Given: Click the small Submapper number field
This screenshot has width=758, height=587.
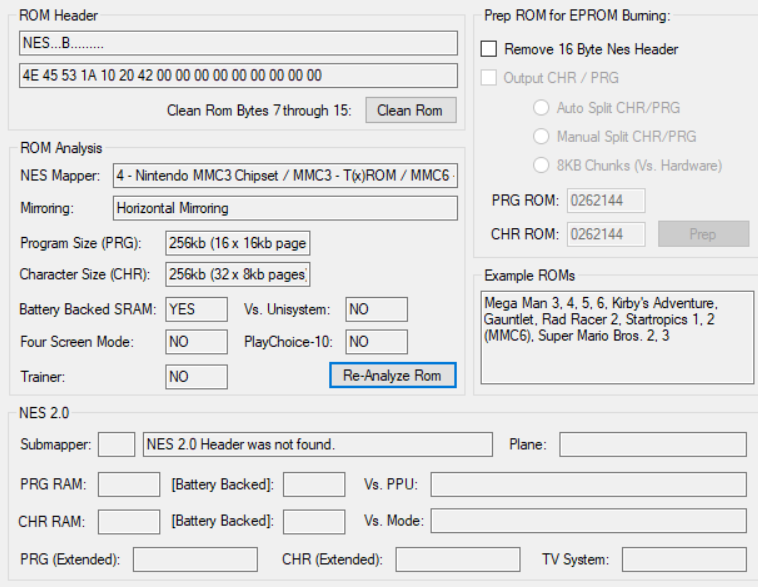Looking at the screenshot, I should 117,444.
